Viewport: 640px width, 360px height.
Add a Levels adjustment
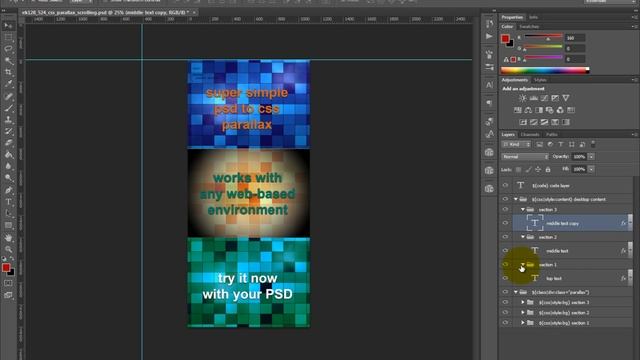click(533, 98)
